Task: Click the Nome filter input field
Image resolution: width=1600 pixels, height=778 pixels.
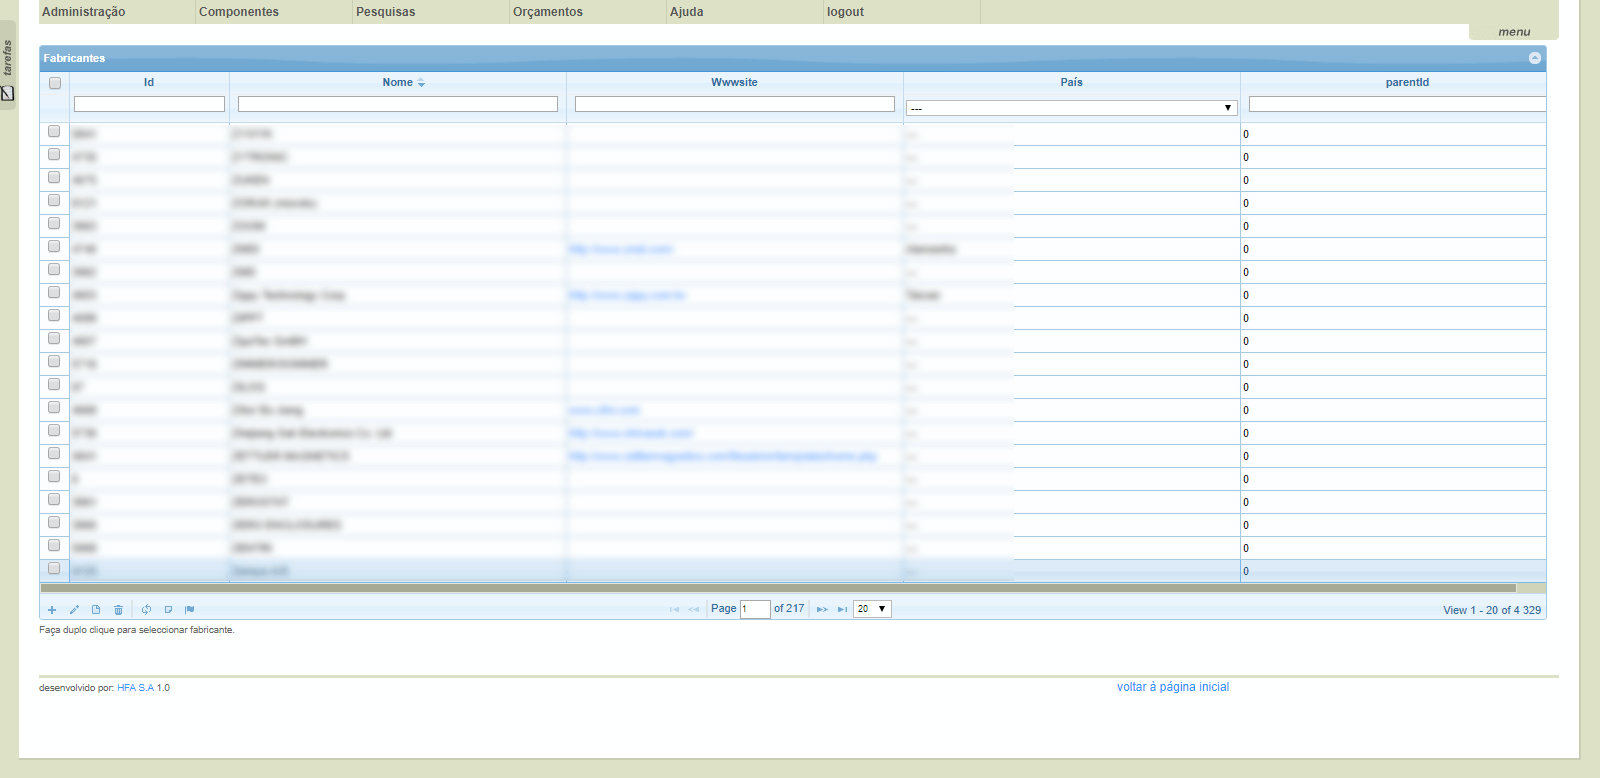Action: click(x=398, y=104)
